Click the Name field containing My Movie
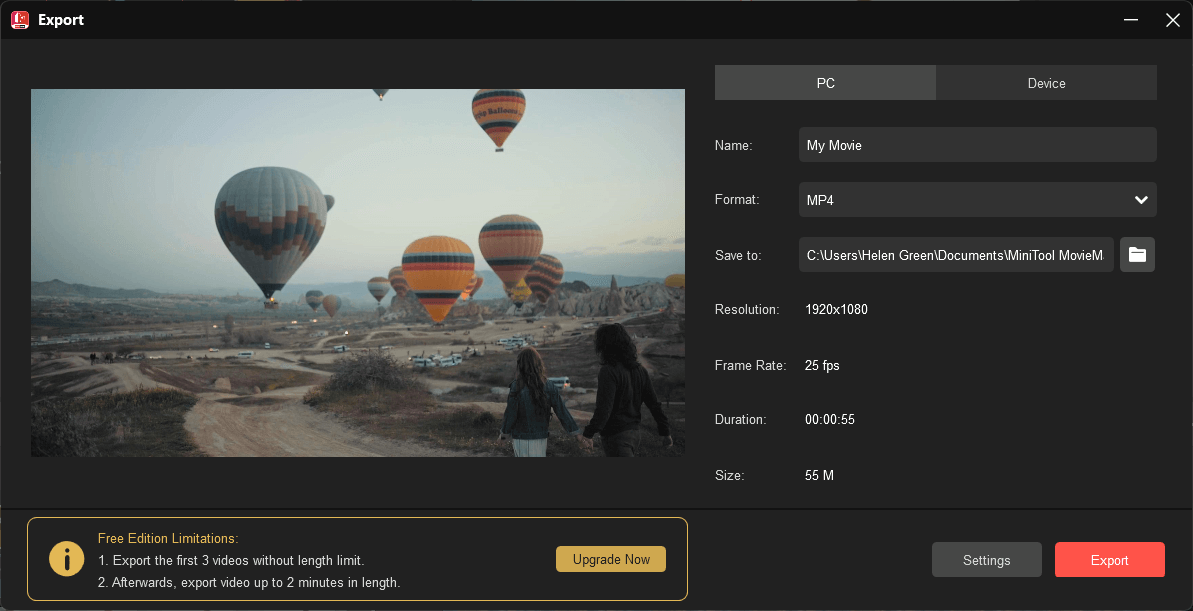1193x611 pixels. 978,145
